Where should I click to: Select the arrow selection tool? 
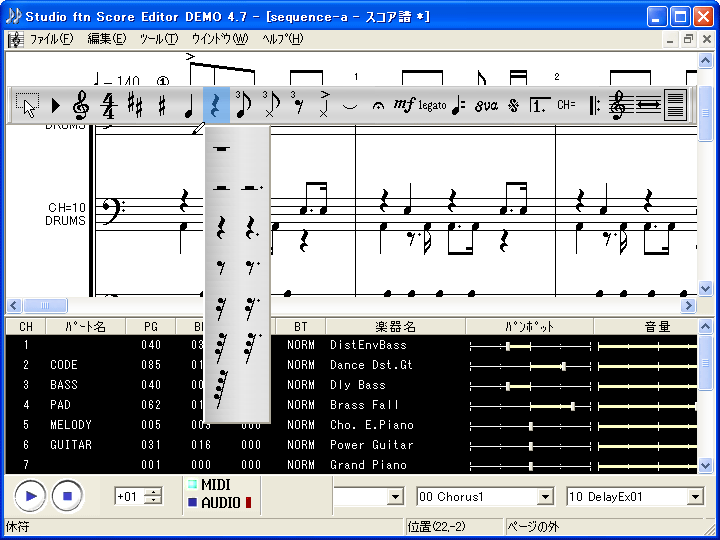pos(28,105)
